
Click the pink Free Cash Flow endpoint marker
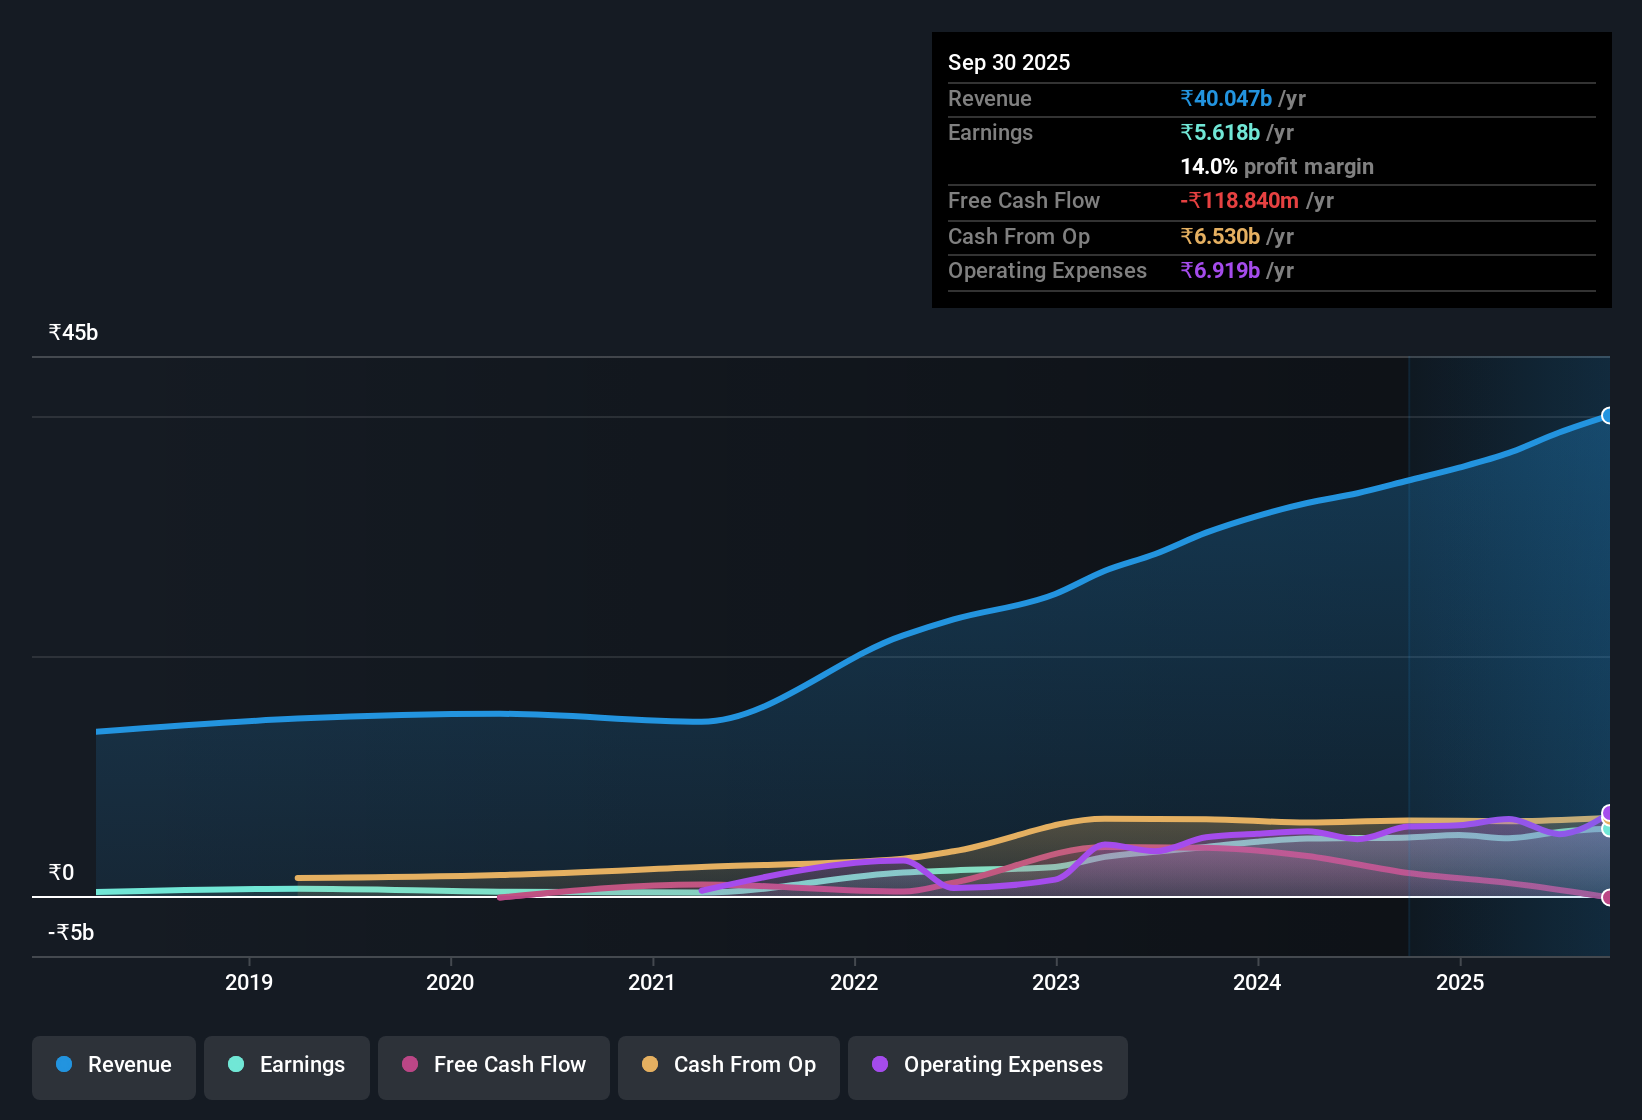(x=1608, y=898)
